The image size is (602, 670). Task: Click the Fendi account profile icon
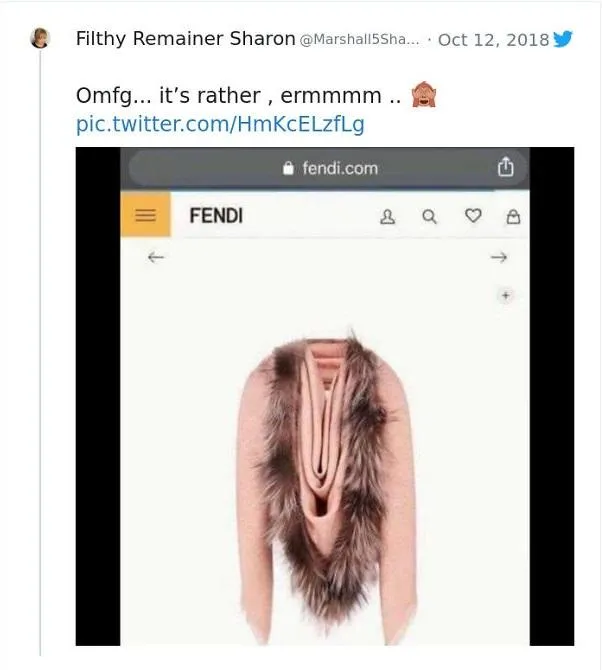point(388,216)
